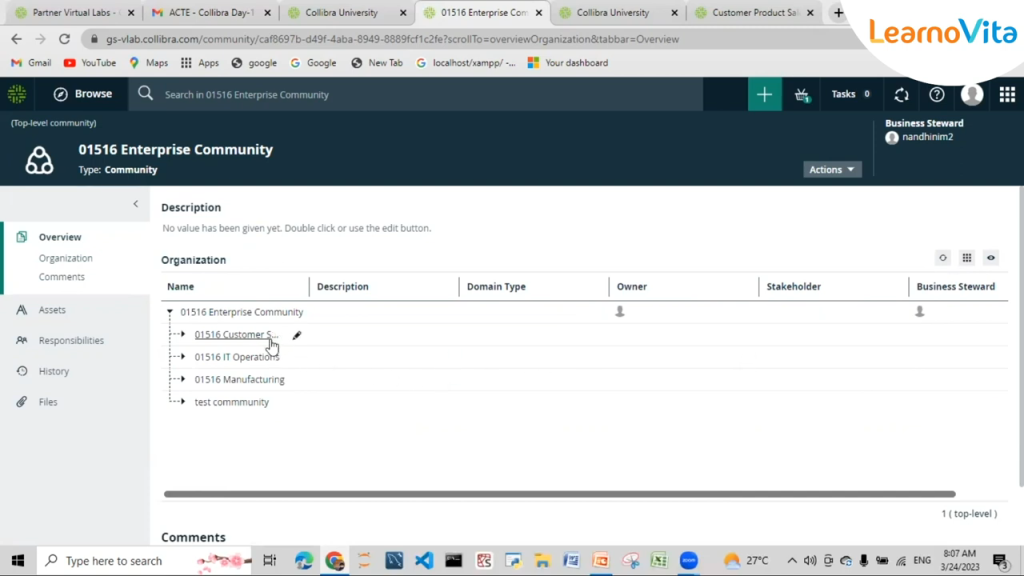Open the 01516 Customer S link in Organization
The image size is (1024, 576).
click(233, 334)
